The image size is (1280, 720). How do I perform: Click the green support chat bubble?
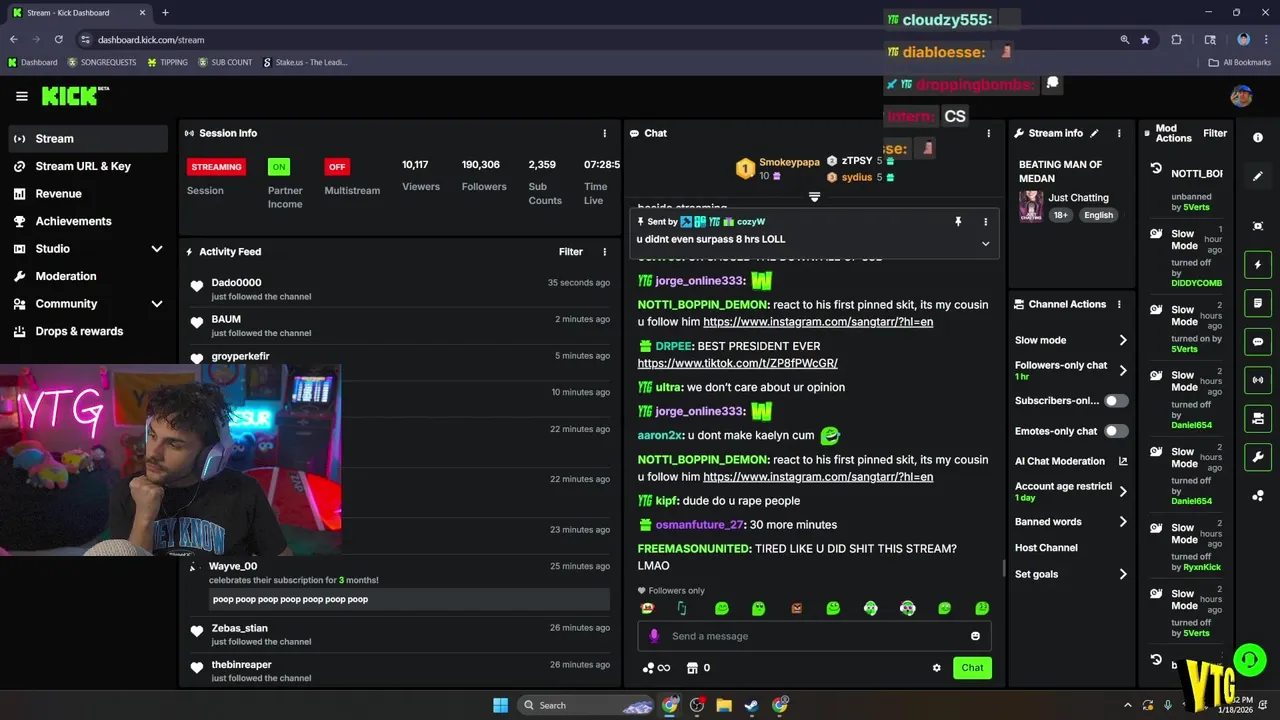pyautogui.click(x=1249, y=659)
